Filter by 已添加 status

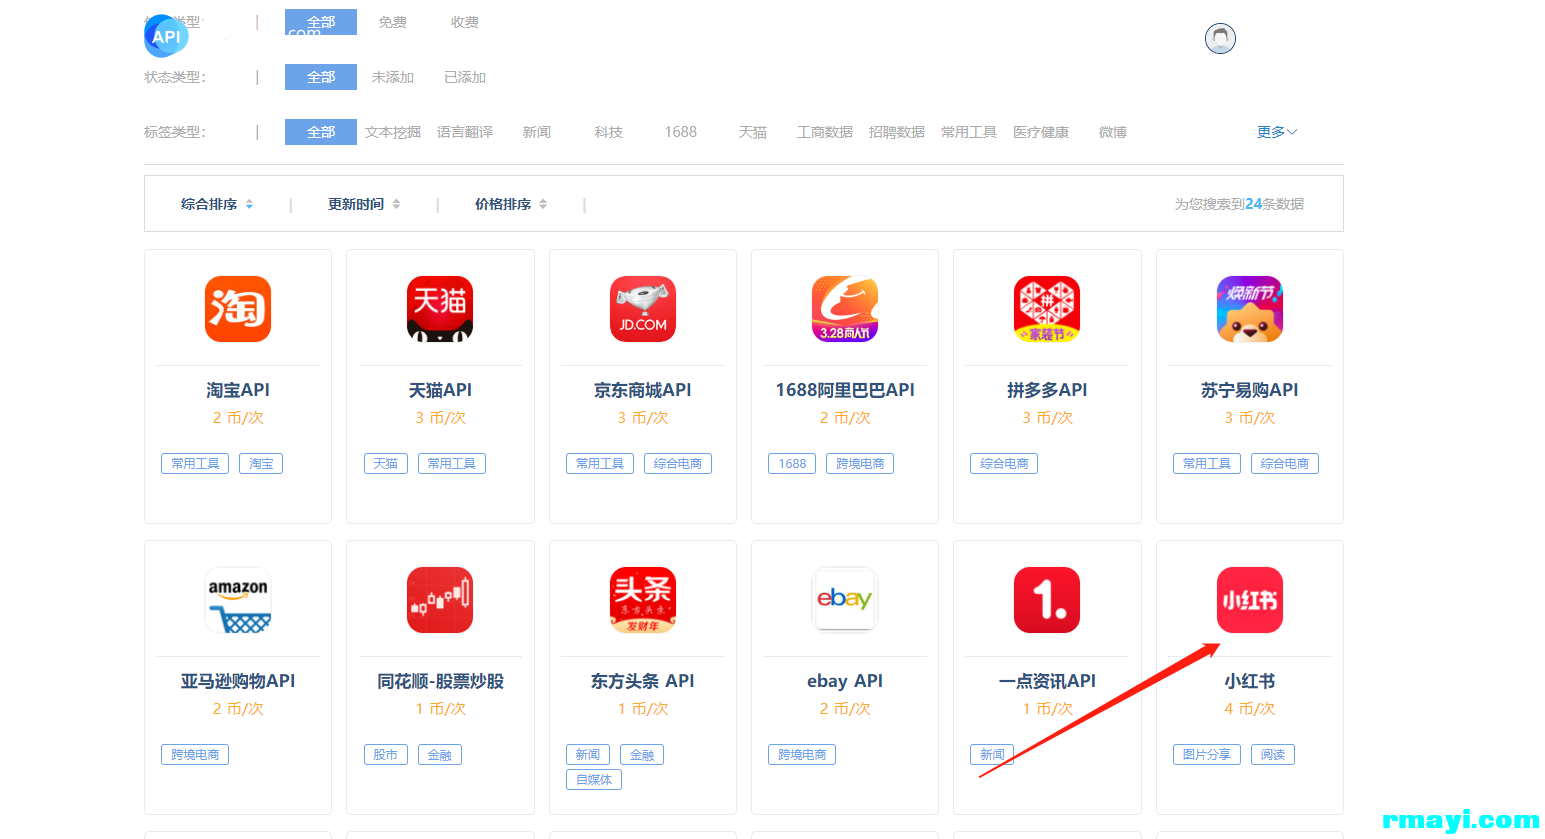465,77
